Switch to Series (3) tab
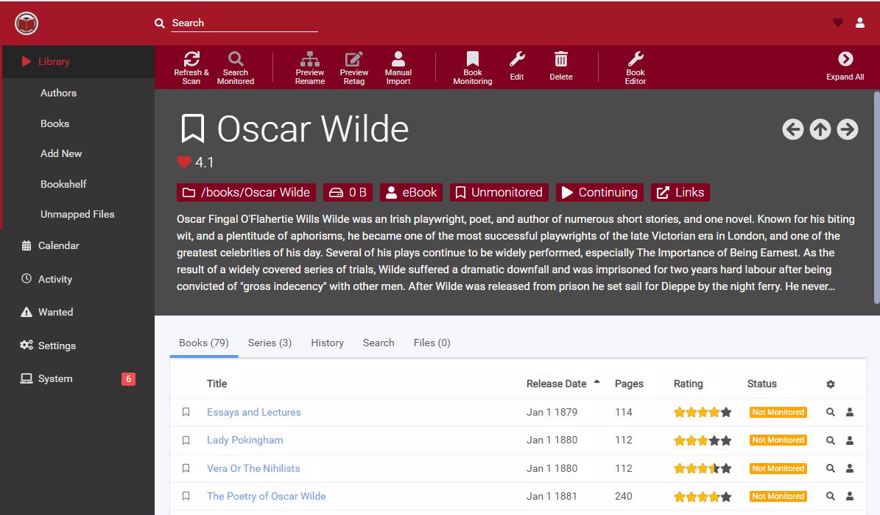Image resolution: width=880 pixels, height=515 pixels. tap(270, 343)
